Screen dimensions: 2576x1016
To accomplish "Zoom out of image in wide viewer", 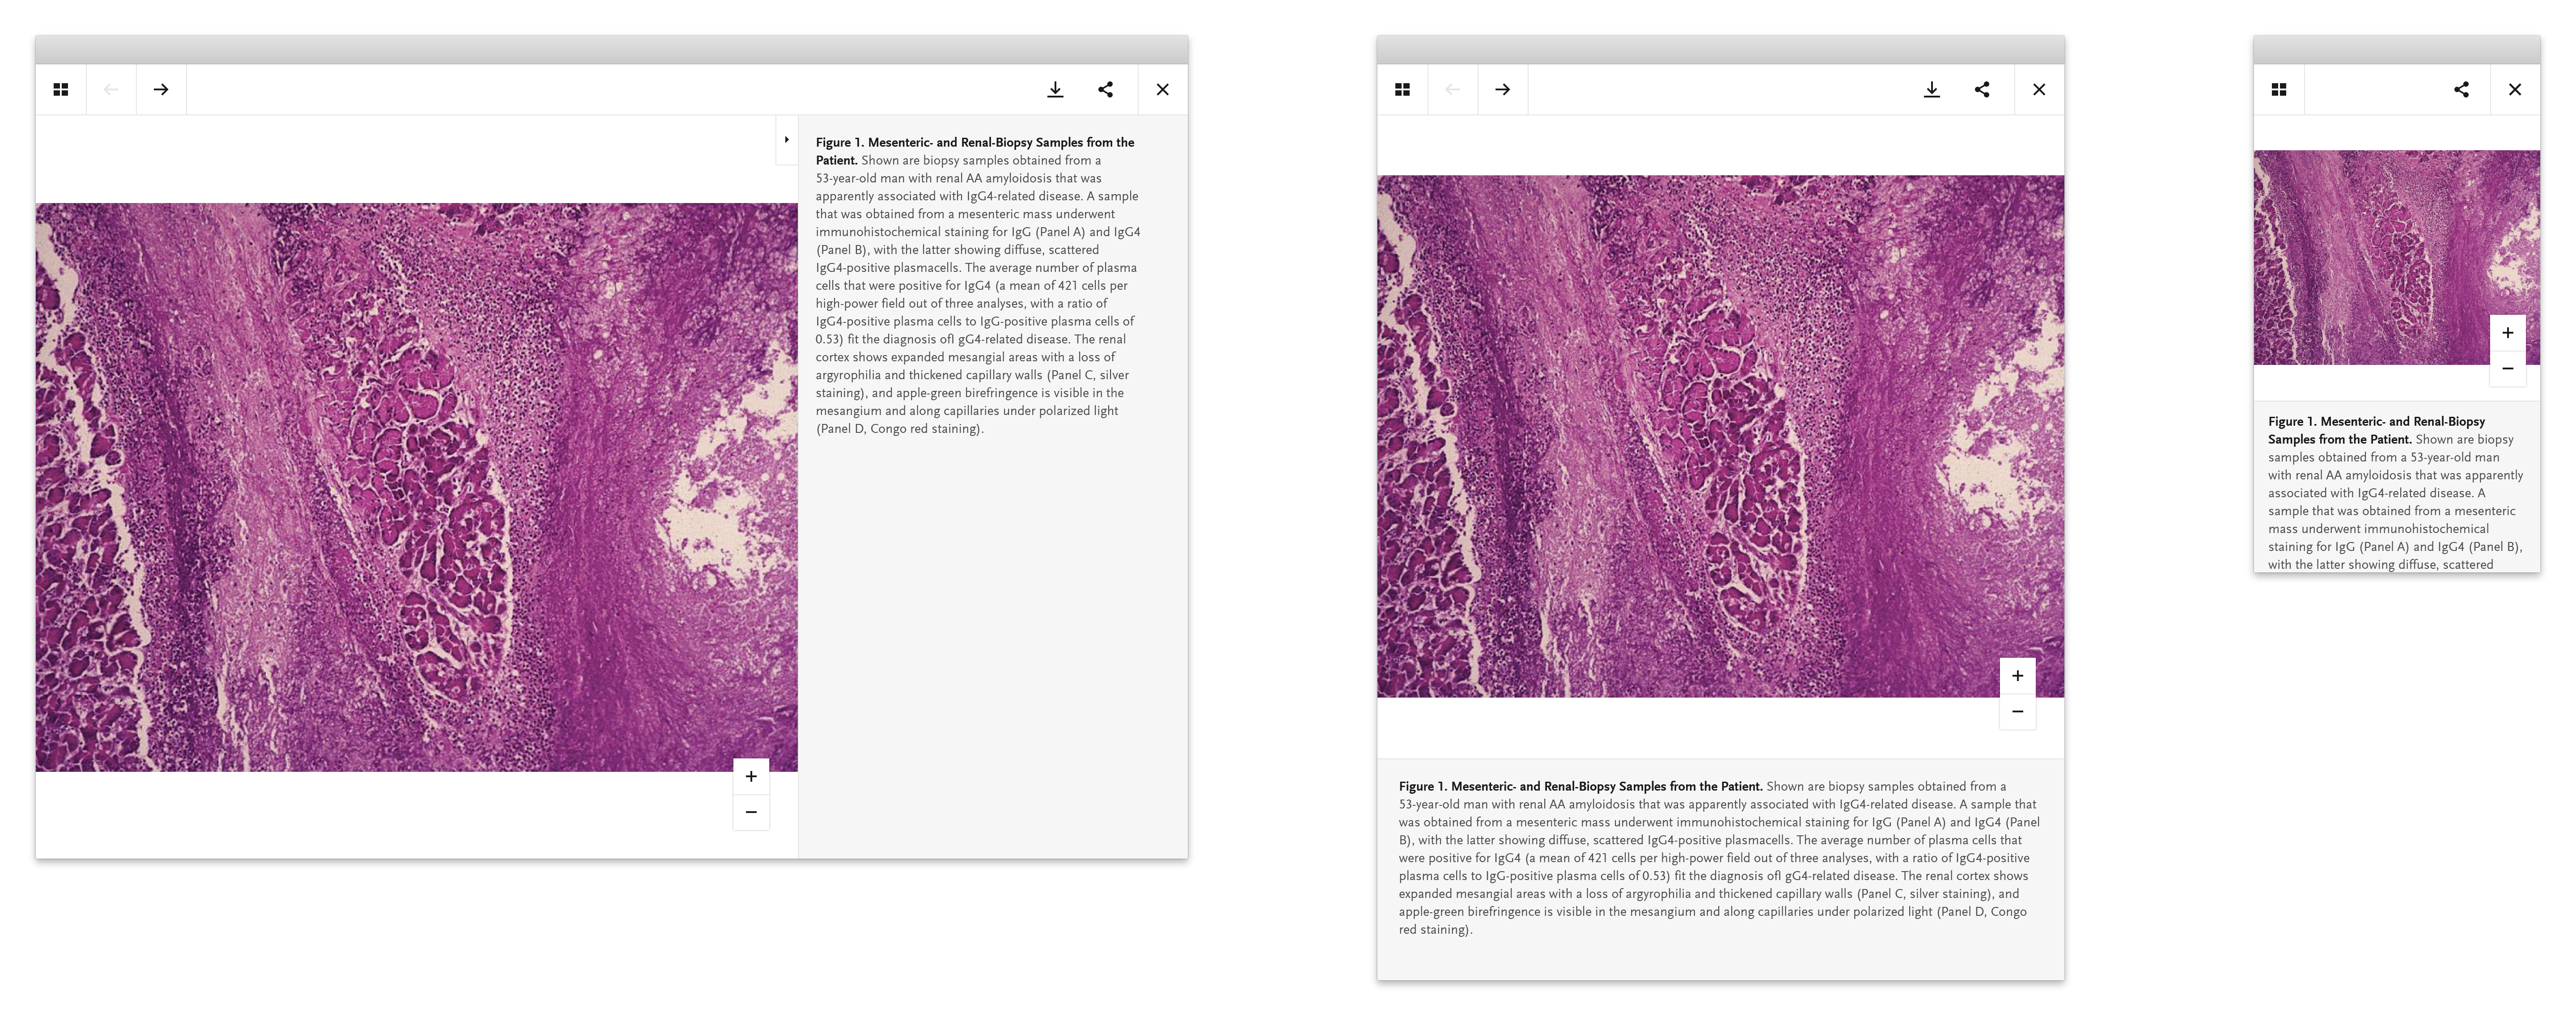I will point(751,812).
